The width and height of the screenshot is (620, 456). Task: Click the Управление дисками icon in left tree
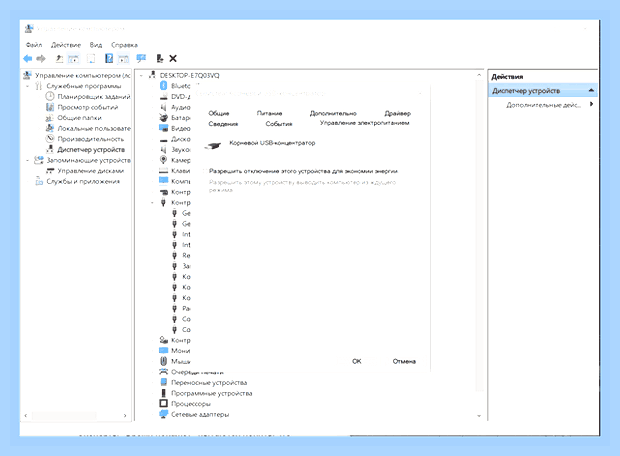point(50,170)
